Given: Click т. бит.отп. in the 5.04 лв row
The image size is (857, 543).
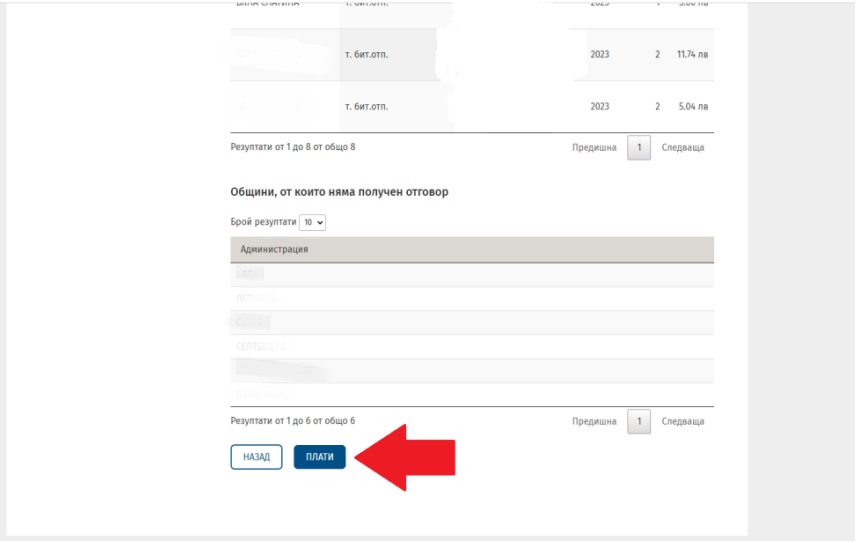Looking at the screenshot, I should (x=366, y=106).
